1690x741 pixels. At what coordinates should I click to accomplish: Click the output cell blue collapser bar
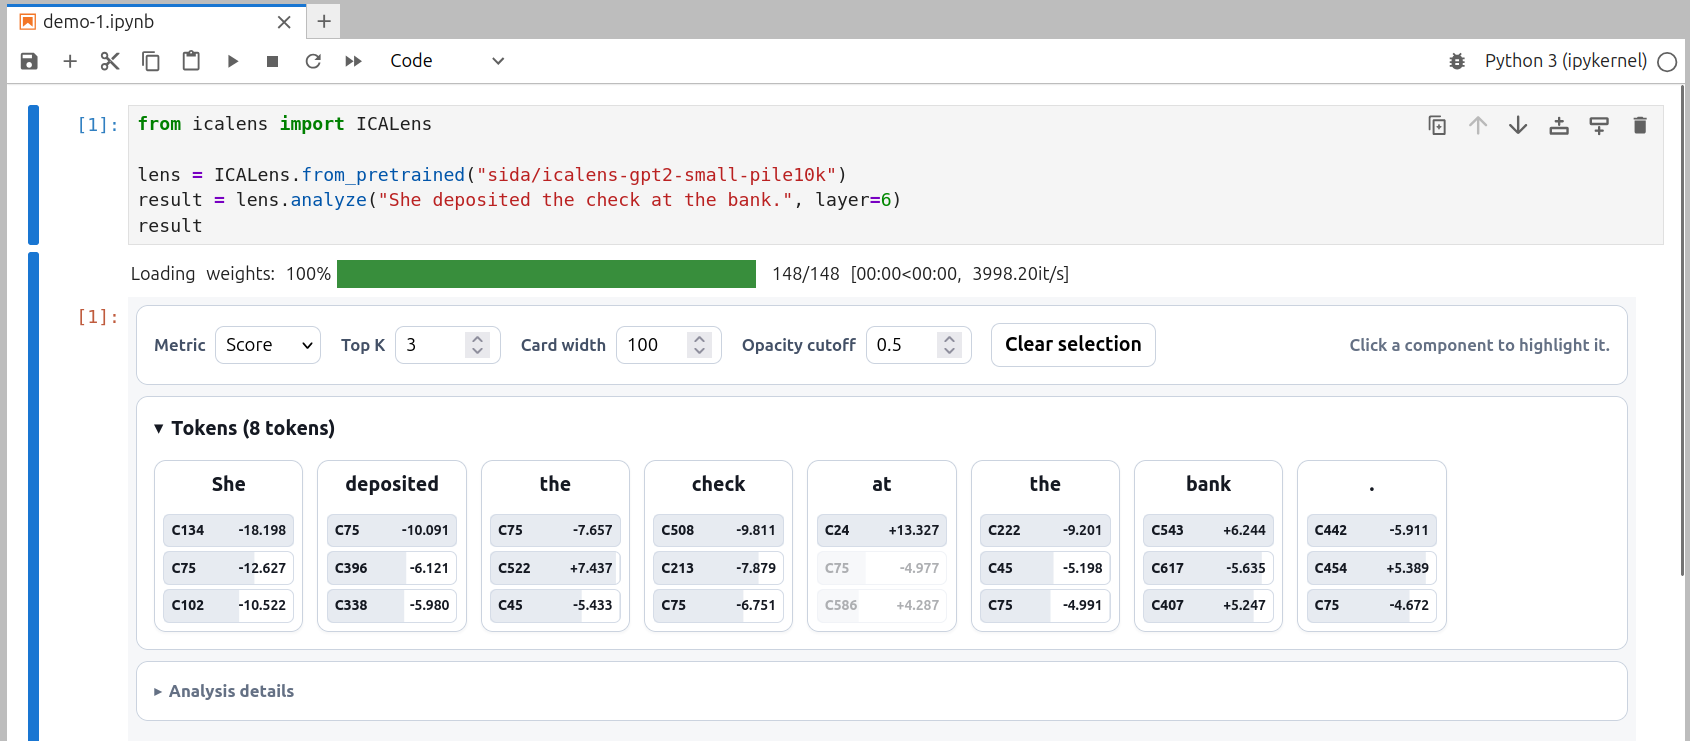[x=33, y=496]
